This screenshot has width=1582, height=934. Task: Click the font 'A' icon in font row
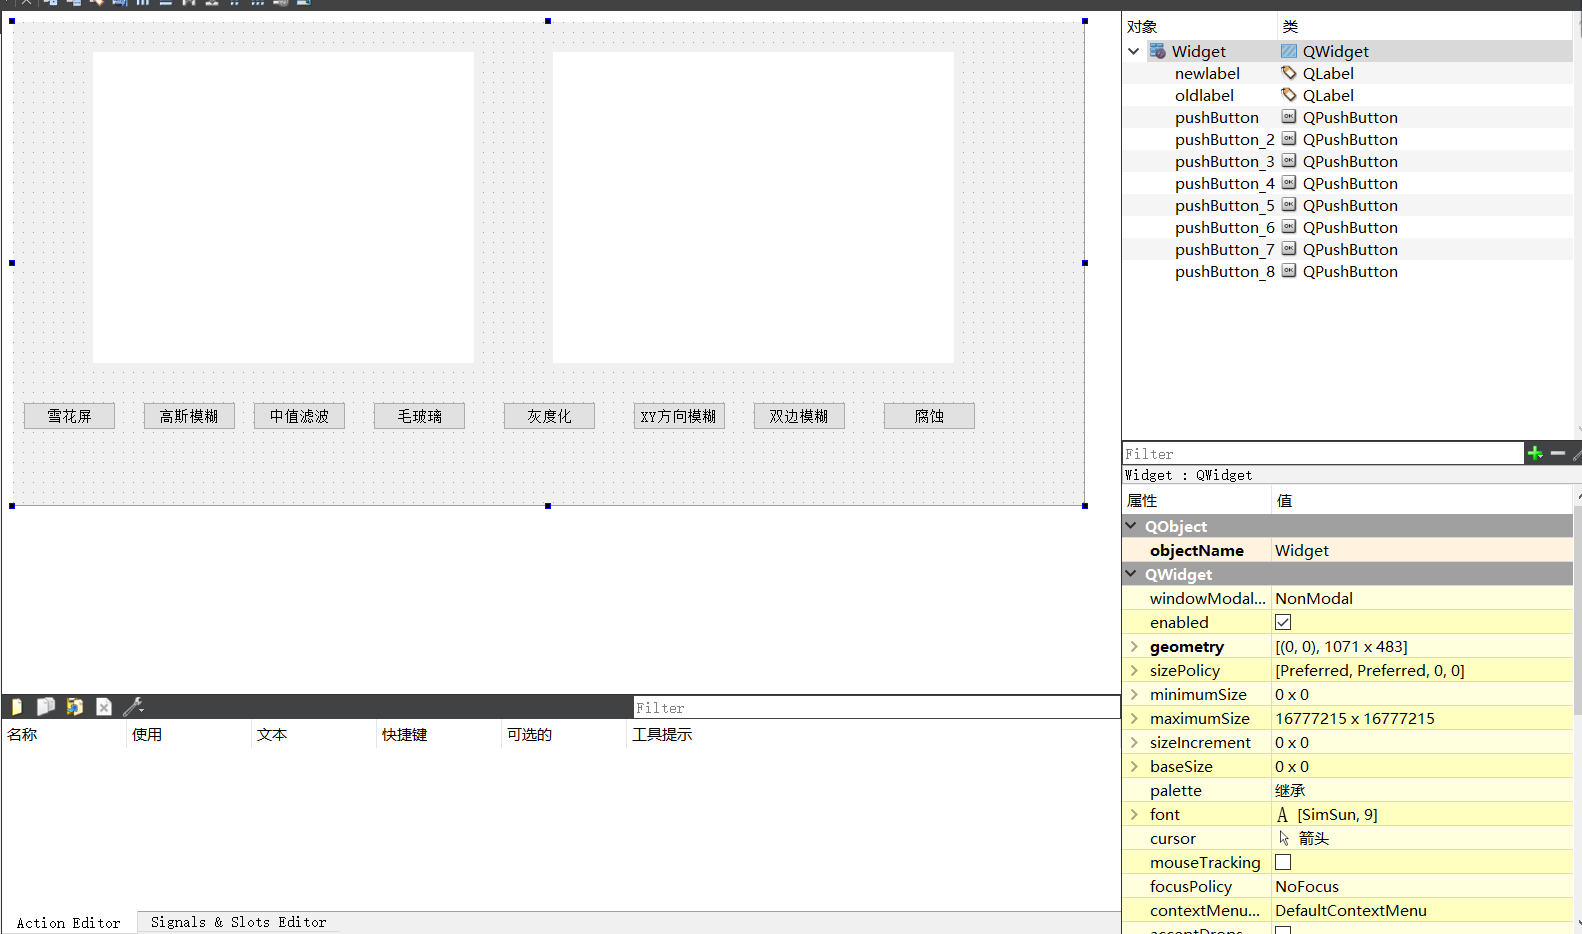point(1282,815)
